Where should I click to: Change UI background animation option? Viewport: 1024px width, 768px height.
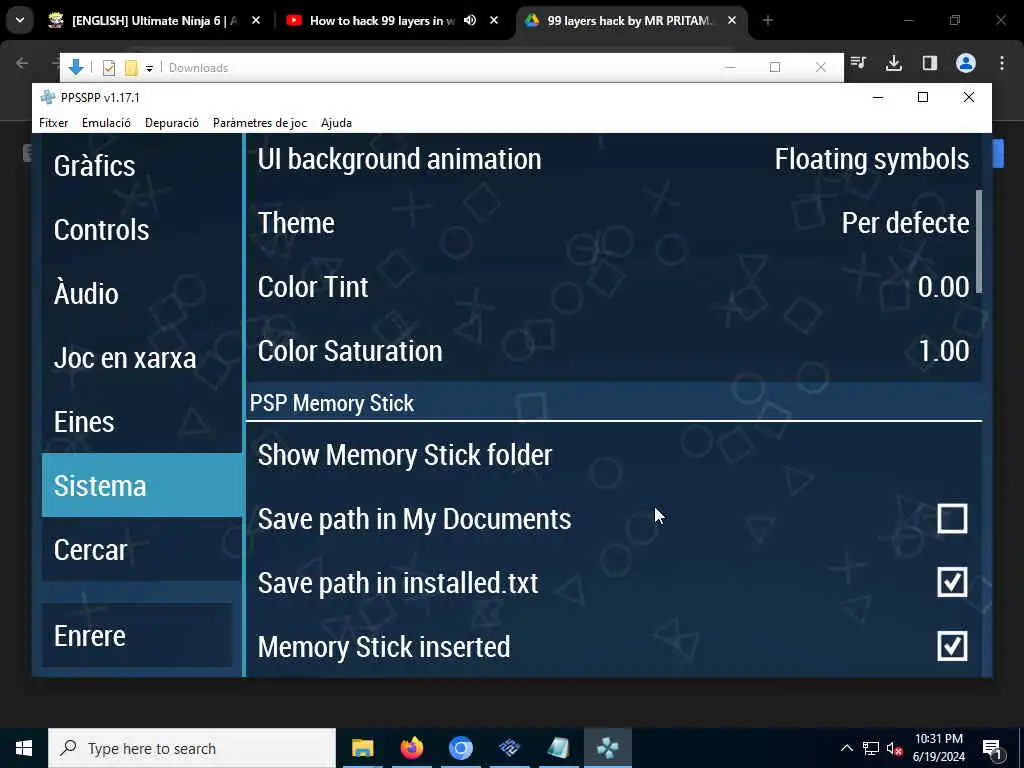[613, 159]
